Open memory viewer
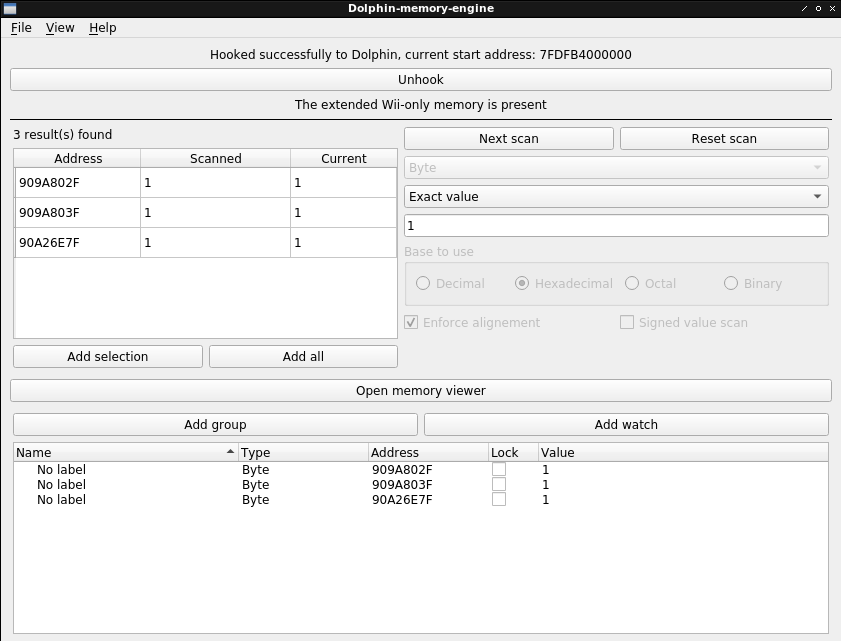Viewport: 841px width, 641px height. click(420, 391)
